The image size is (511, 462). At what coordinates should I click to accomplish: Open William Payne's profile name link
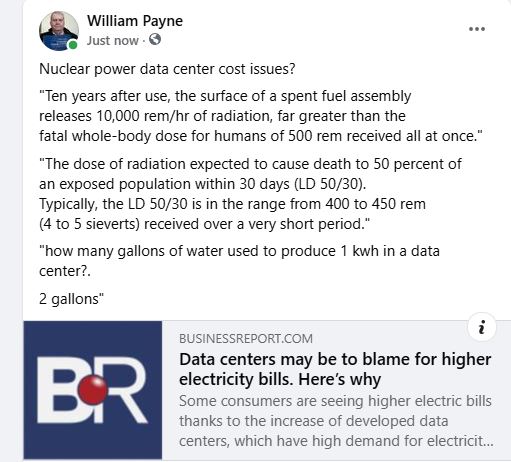135,21
